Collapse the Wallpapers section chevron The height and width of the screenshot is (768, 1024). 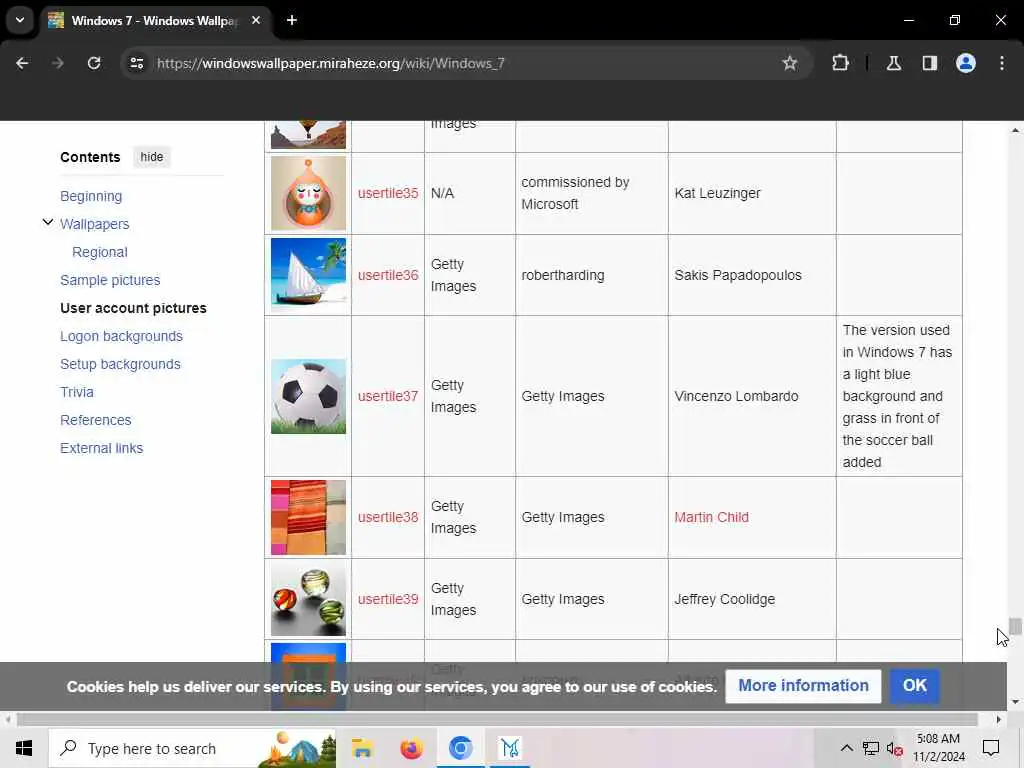click(x=48, y=222)
